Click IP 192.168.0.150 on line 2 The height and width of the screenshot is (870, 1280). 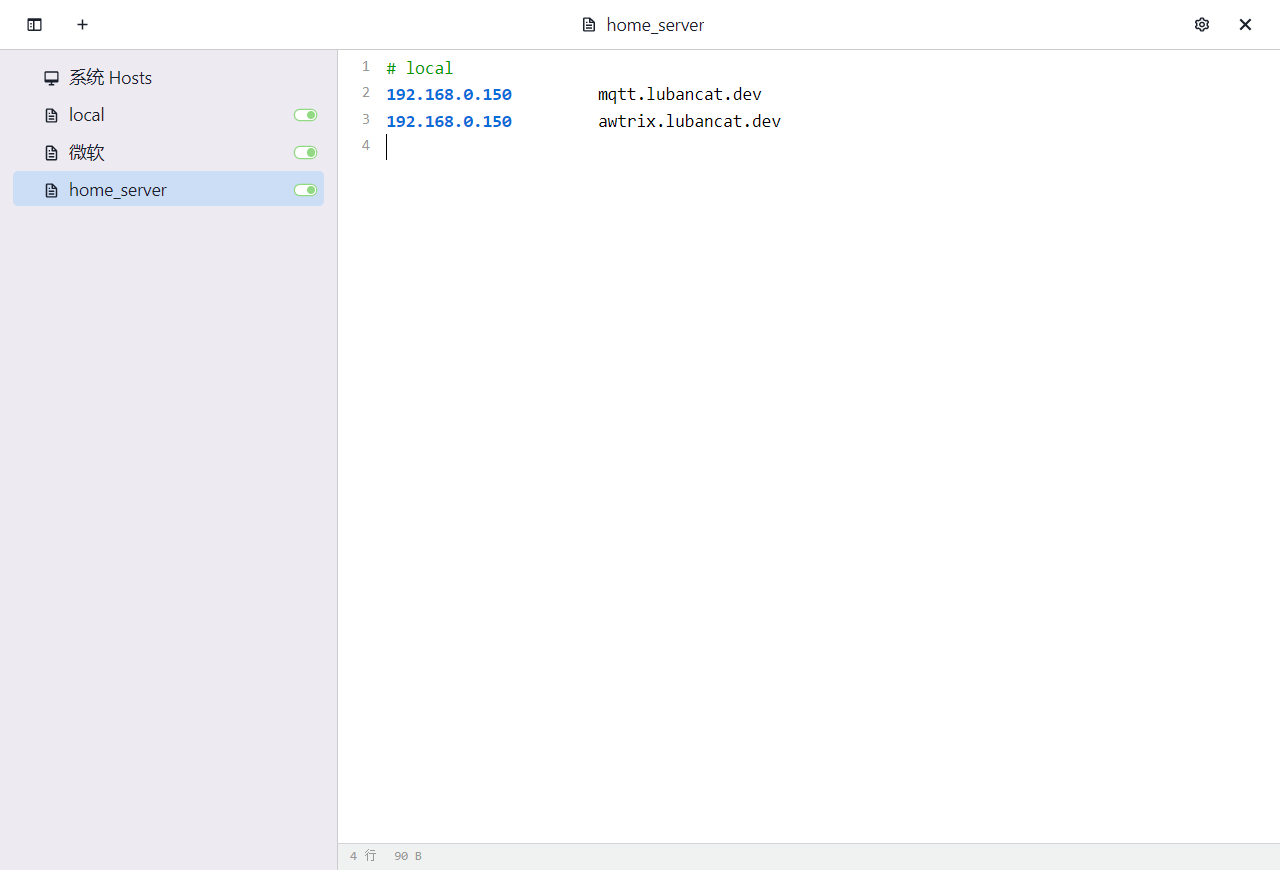click(x=449, y=95)
